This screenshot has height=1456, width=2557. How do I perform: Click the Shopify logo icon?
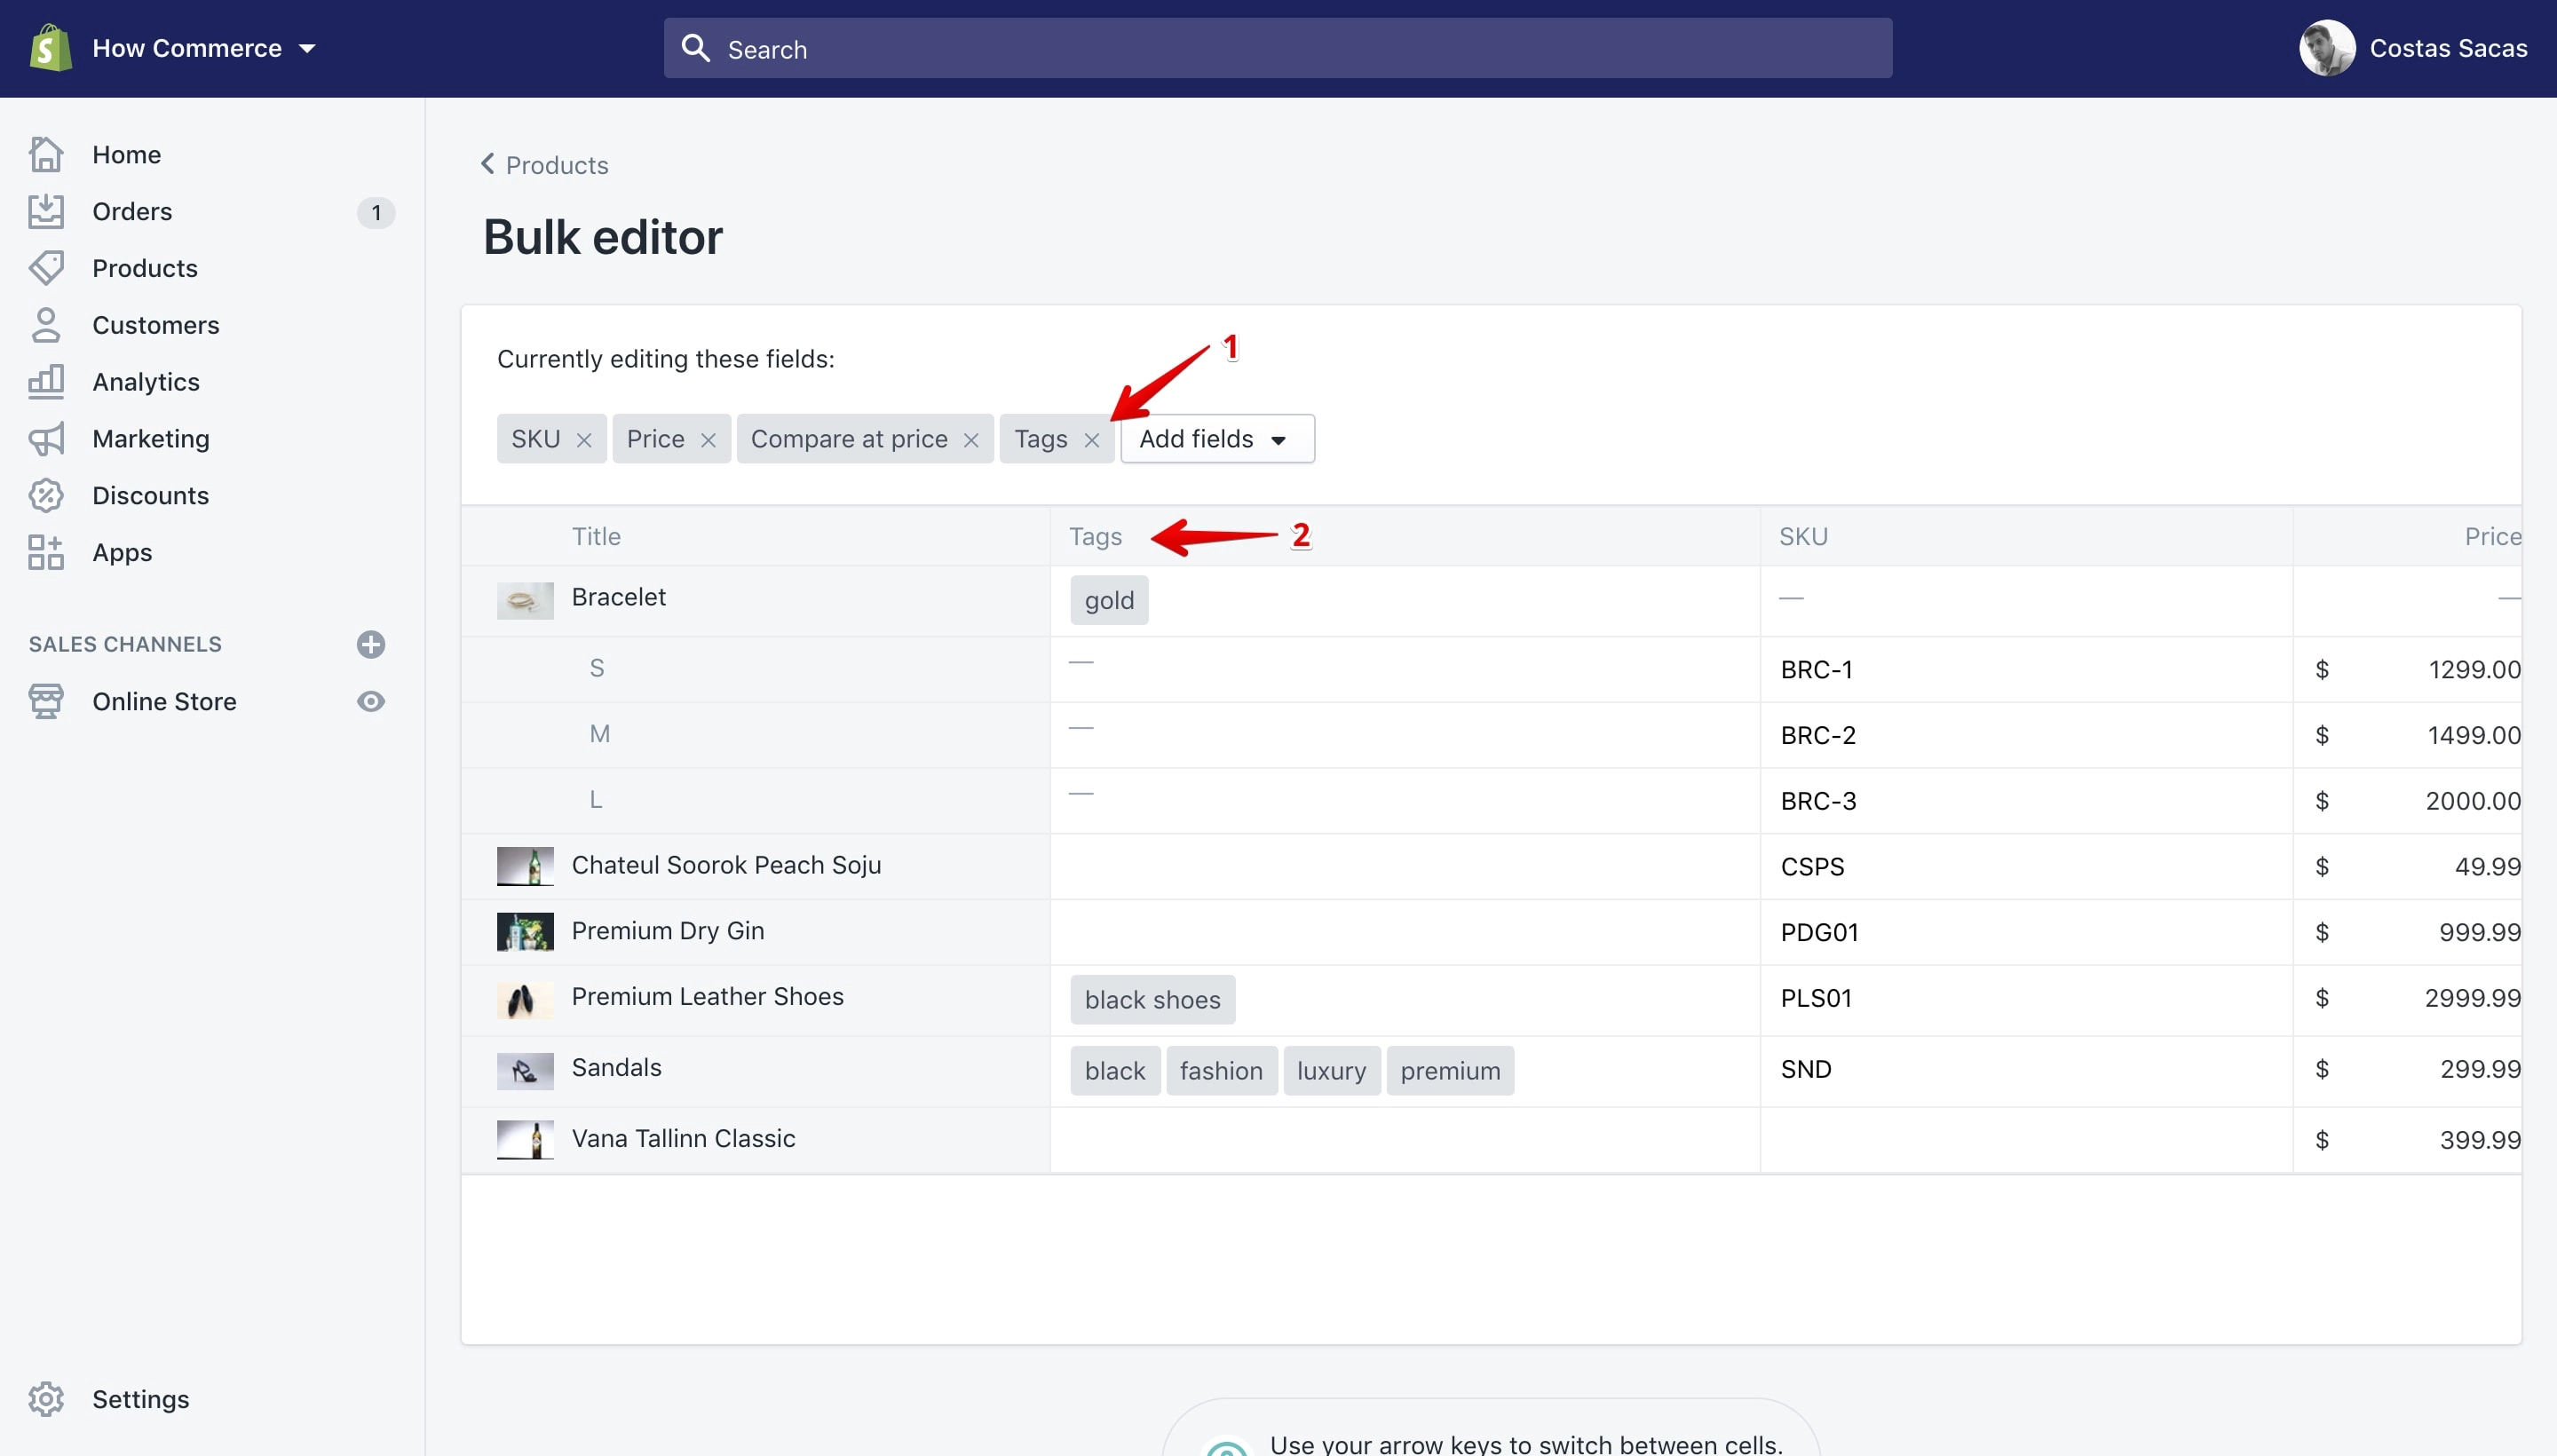point(50,48)
